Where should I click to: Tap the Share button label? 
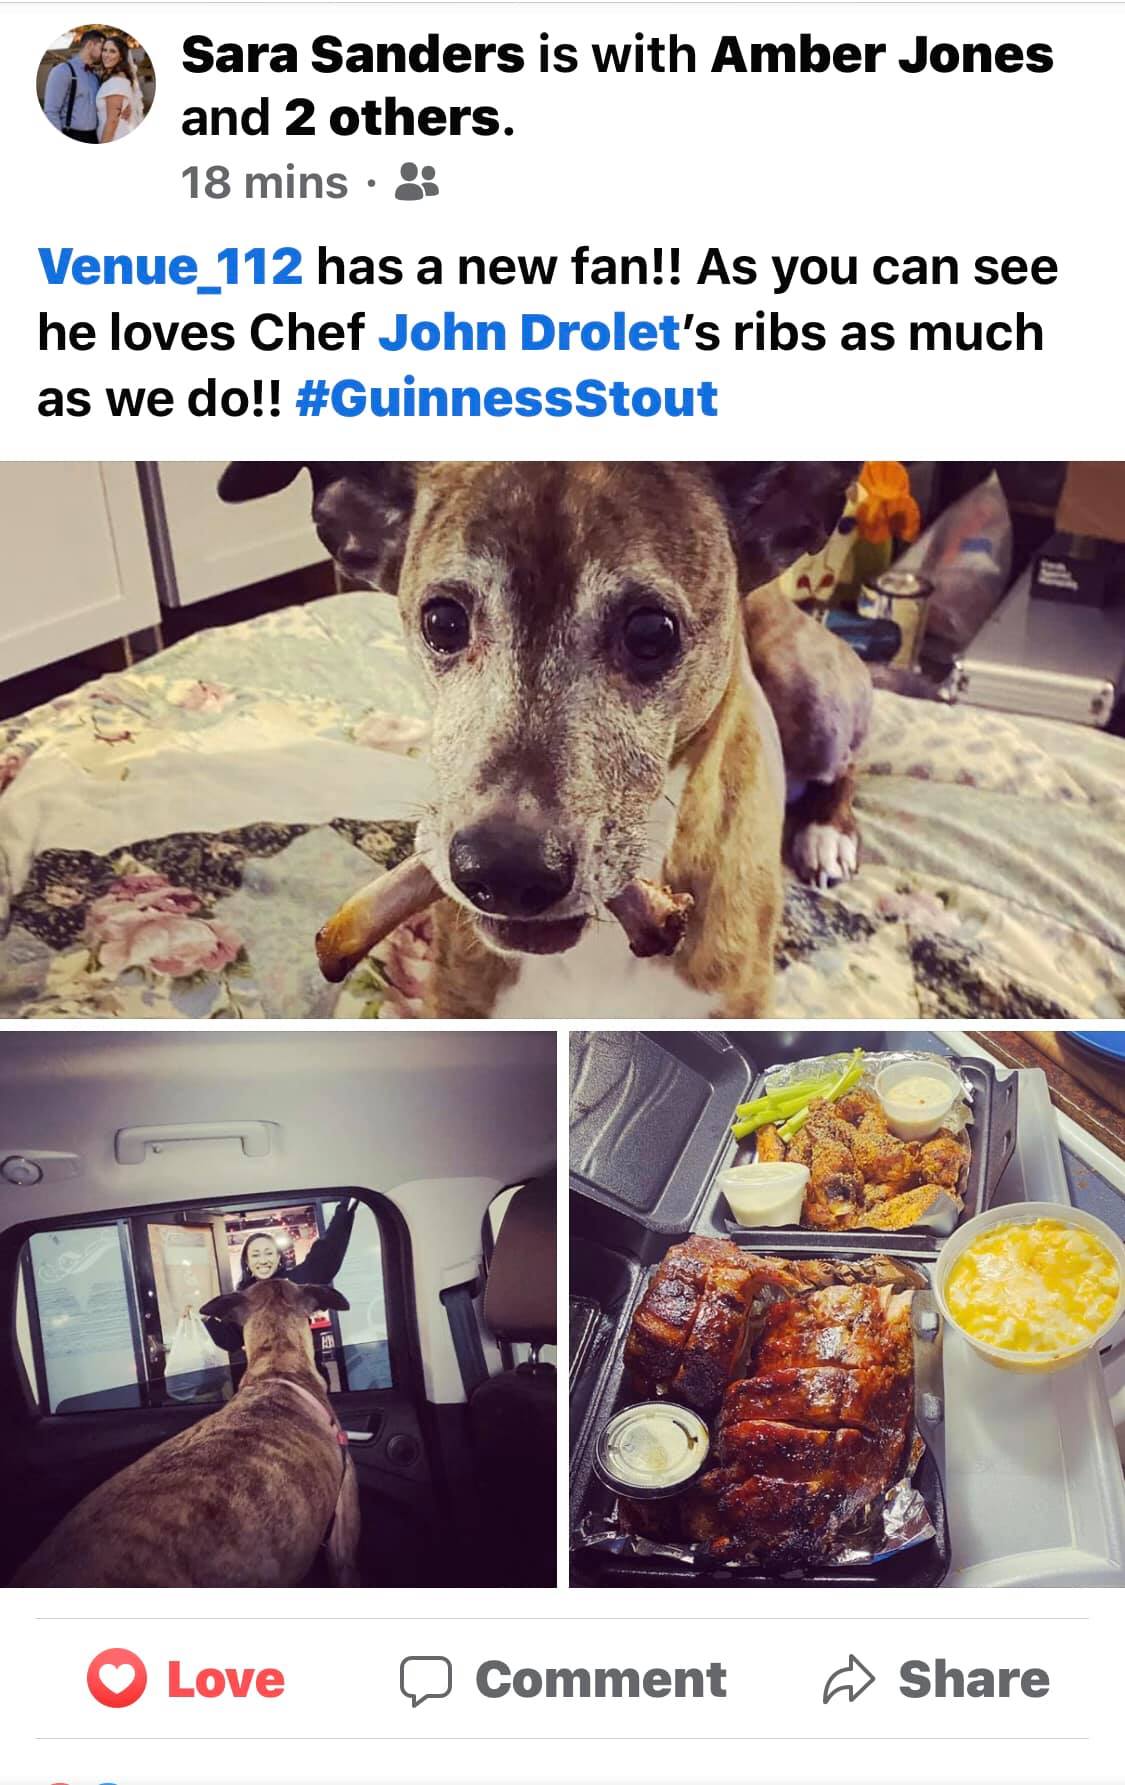974,1679
